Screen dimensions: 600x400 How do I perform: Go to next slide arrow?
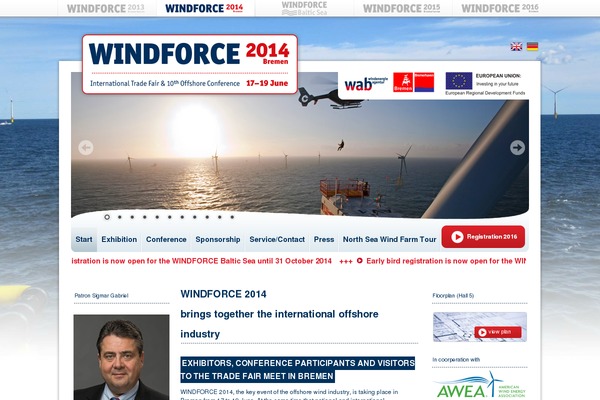[x=517, y=148]
